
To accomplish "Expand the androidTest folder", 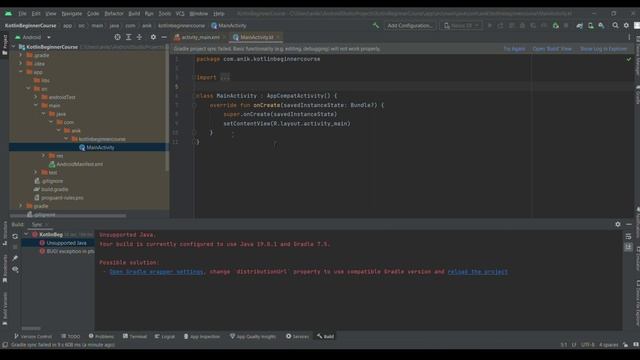I will coord(36,97).
